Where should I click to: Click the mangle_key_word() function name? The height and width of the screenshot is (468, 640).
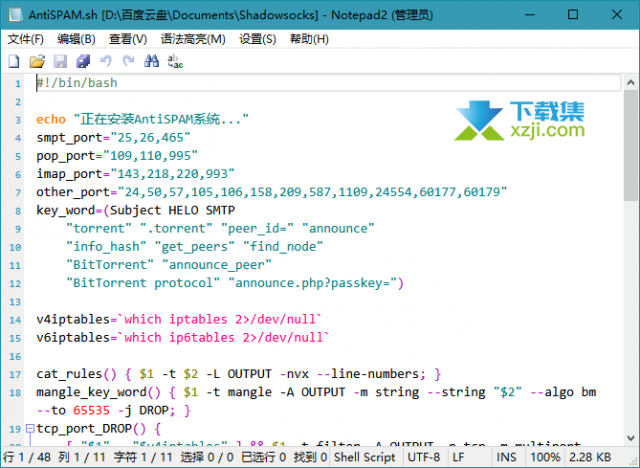click(98, 392)
